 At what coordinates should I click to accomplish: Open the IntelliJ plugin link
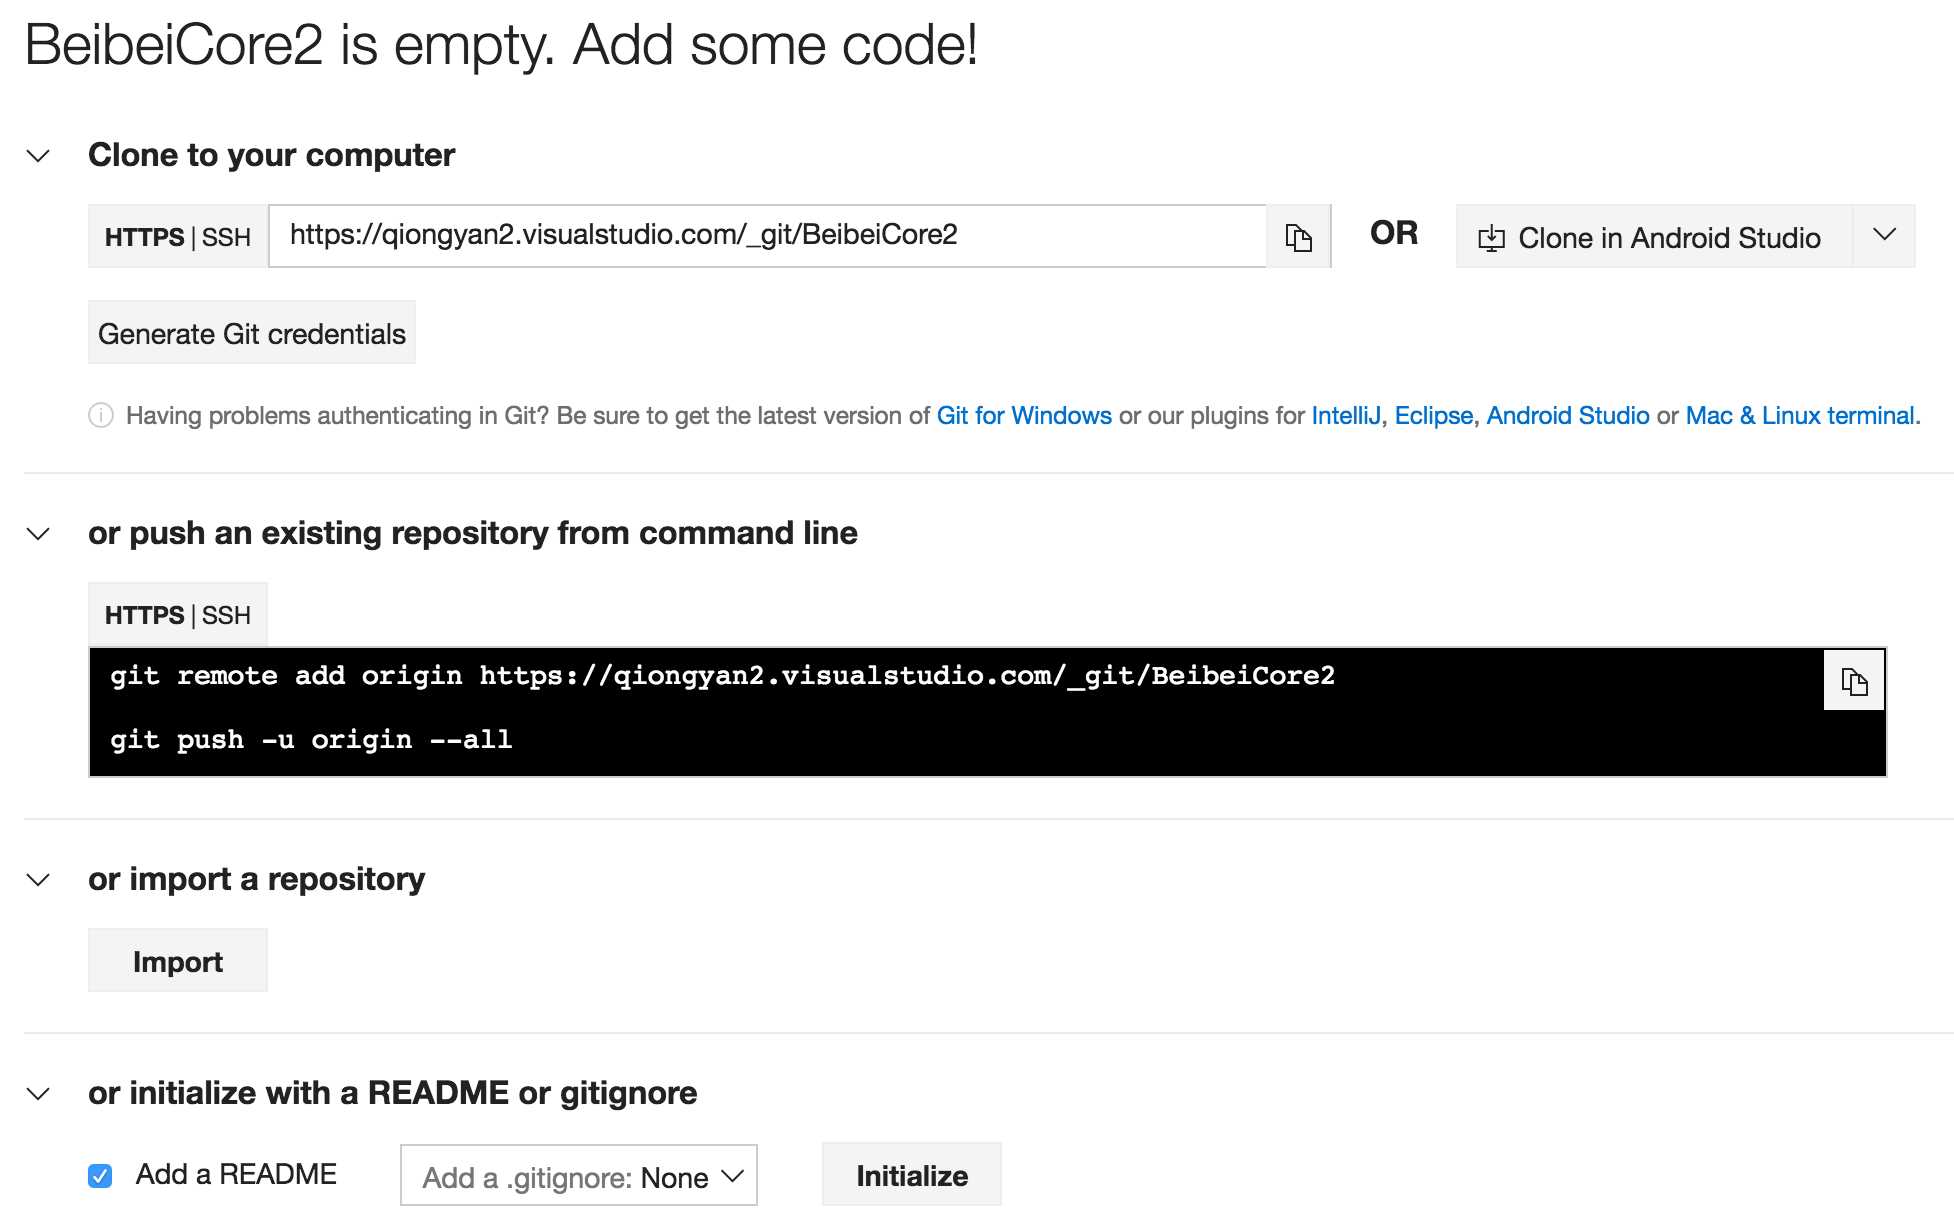point(1346,416)
